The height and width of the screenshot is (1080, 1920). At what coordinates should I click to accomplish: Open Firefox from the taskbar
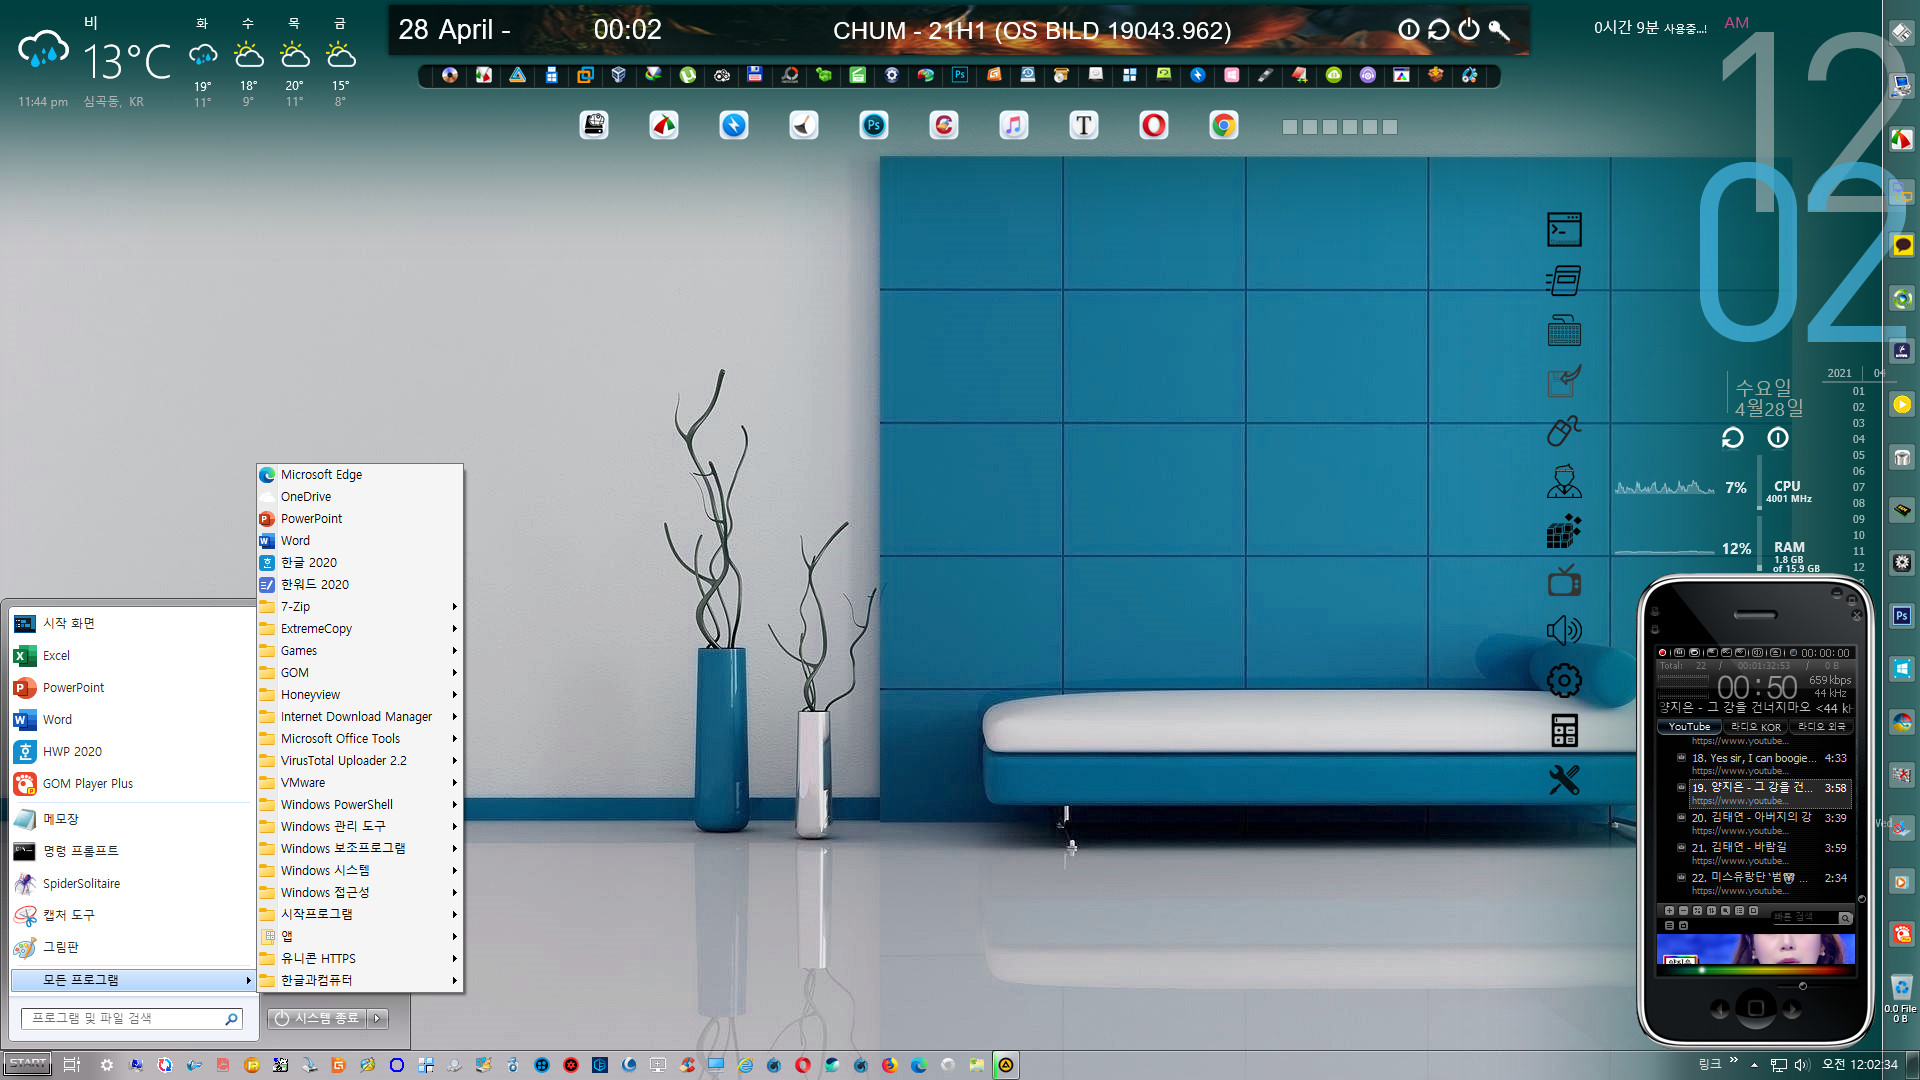click(x=889, y=1065)
